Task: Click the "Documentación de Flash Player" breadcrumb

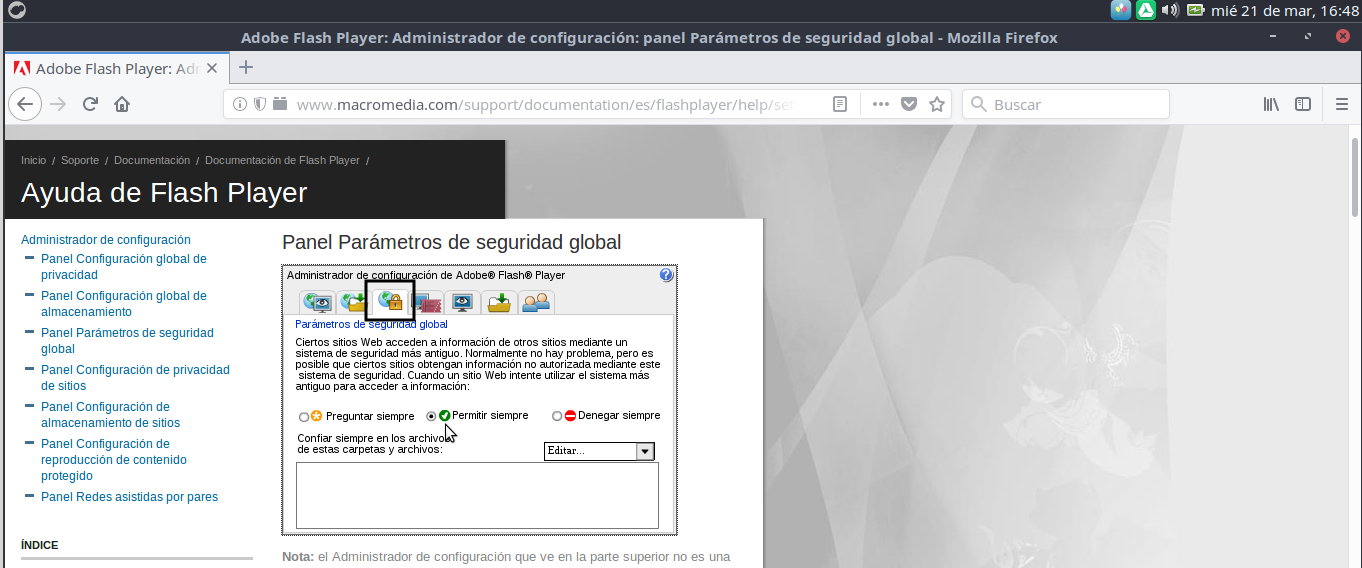Action: (282, 160)
